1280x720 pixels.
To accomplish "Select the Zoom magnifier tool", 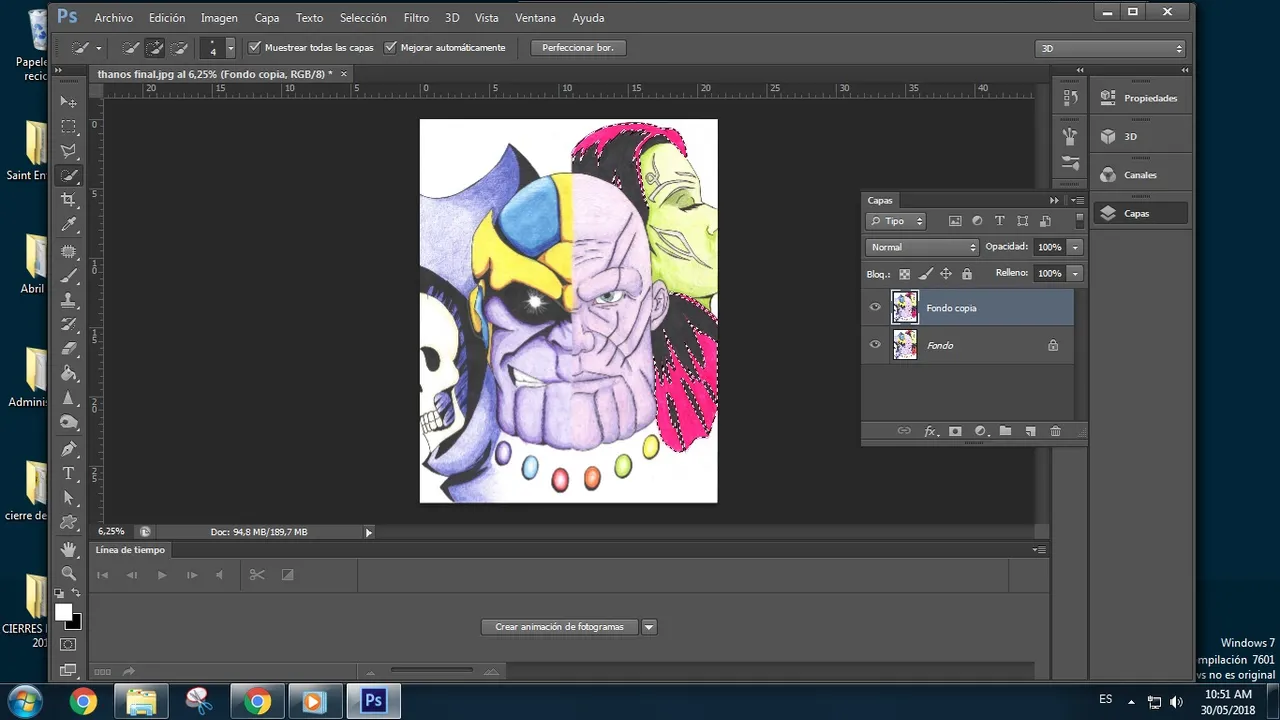I will (x=68, y=573).
